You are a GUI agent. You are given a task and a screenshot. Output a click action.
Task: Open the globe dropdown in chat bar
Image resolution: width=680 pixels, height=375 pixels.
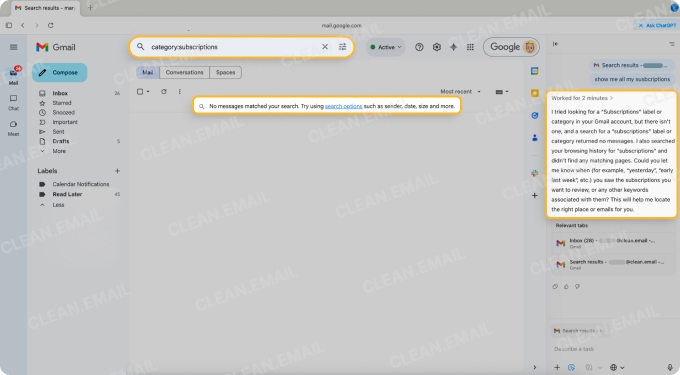pyautogui.click(x=617, y=367)
